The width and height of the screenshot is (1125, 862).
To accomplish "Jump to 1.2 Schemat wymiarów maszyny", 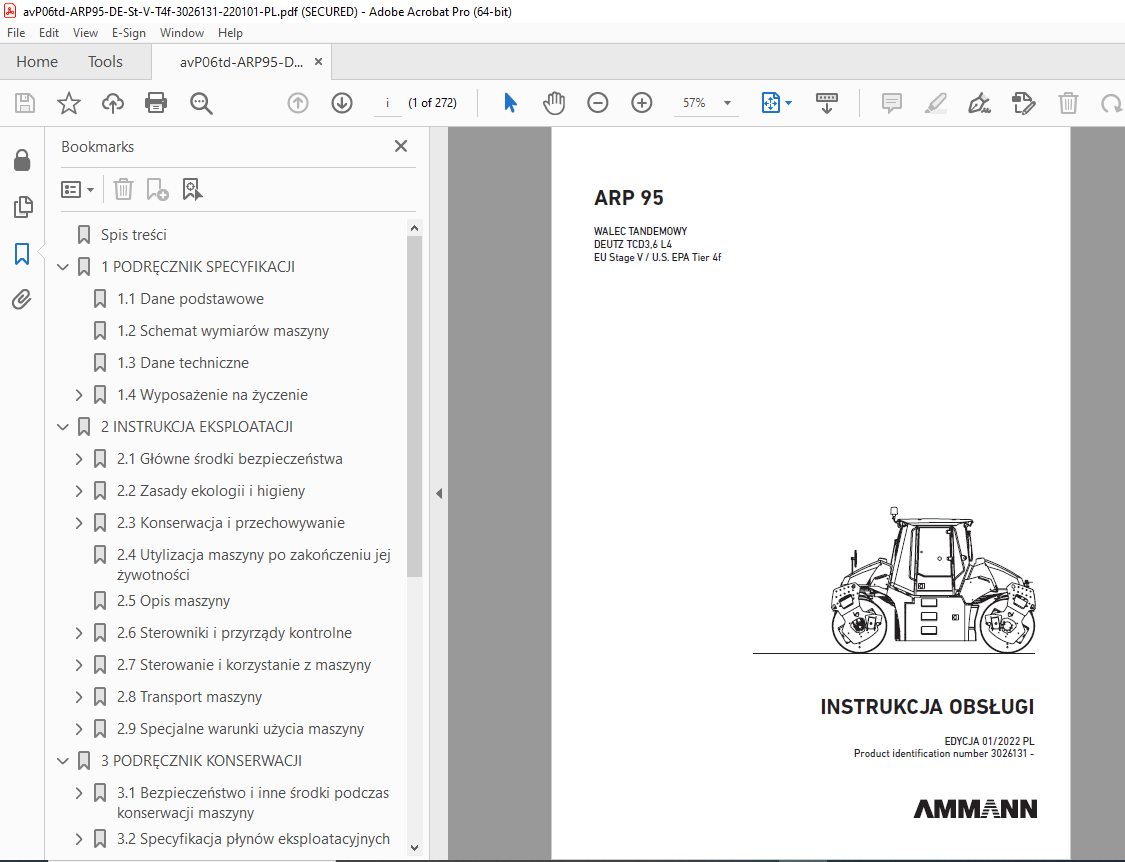I will click(223, 331).
